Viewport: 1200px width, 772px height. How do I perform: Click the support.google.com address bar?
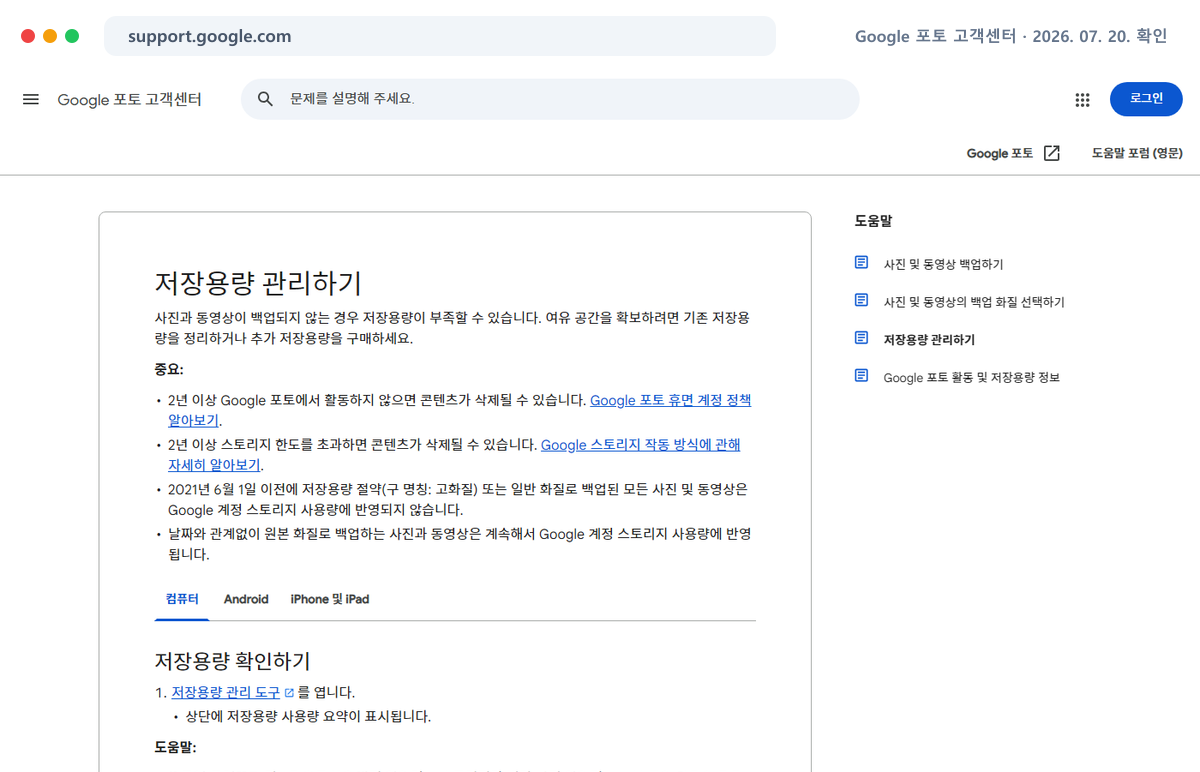coord(440,36)
